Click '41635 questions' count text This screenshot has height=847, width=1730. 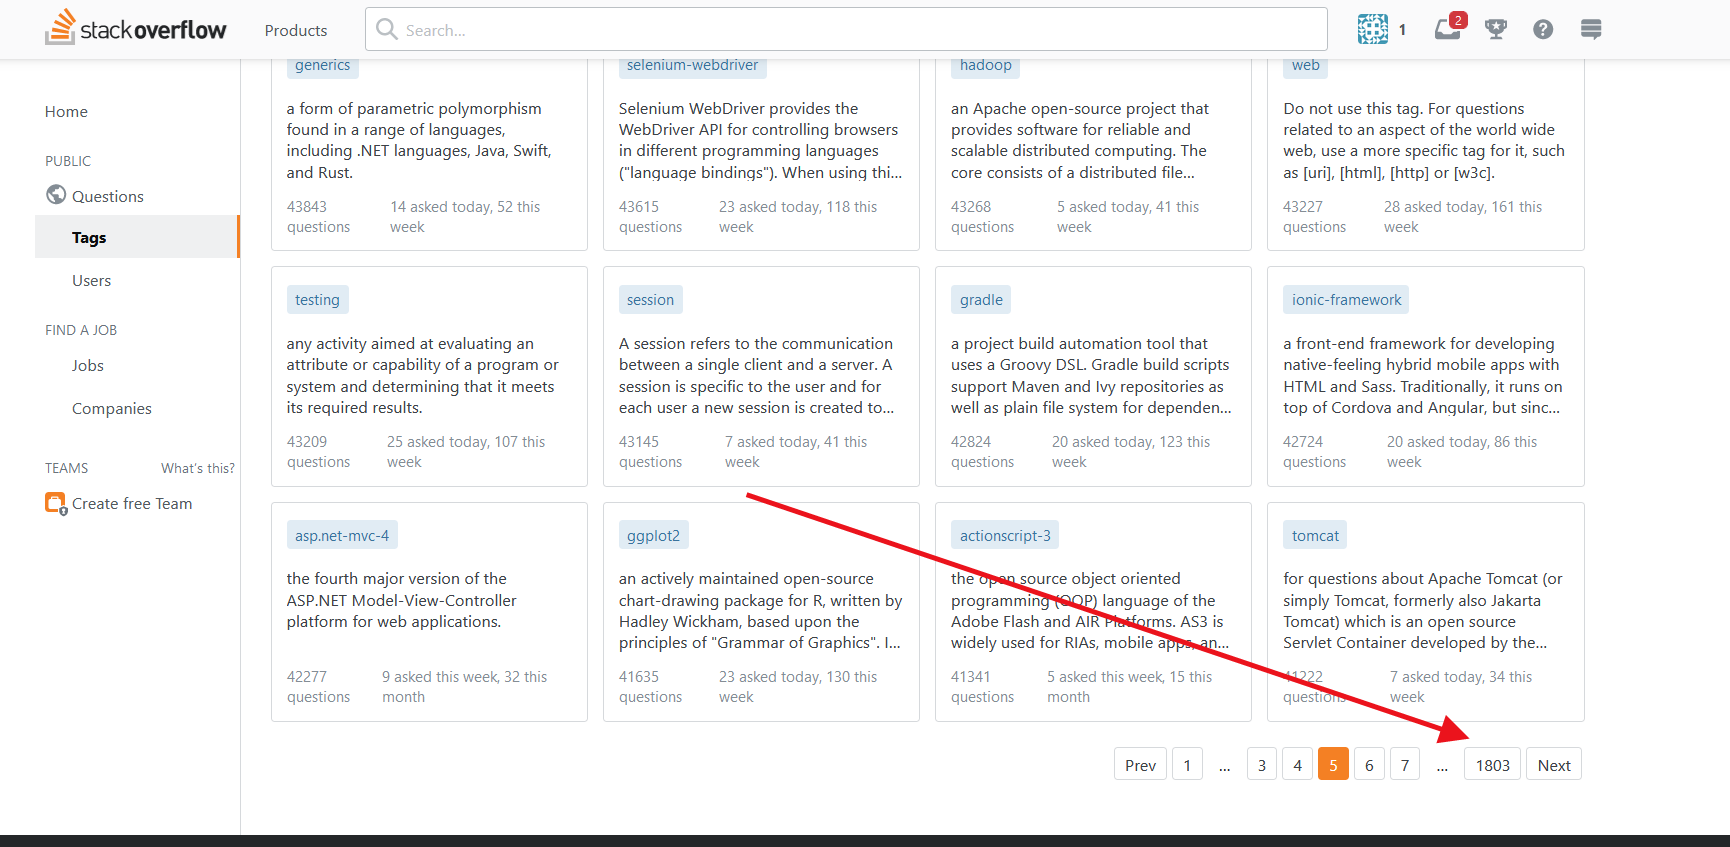(651, 687)
